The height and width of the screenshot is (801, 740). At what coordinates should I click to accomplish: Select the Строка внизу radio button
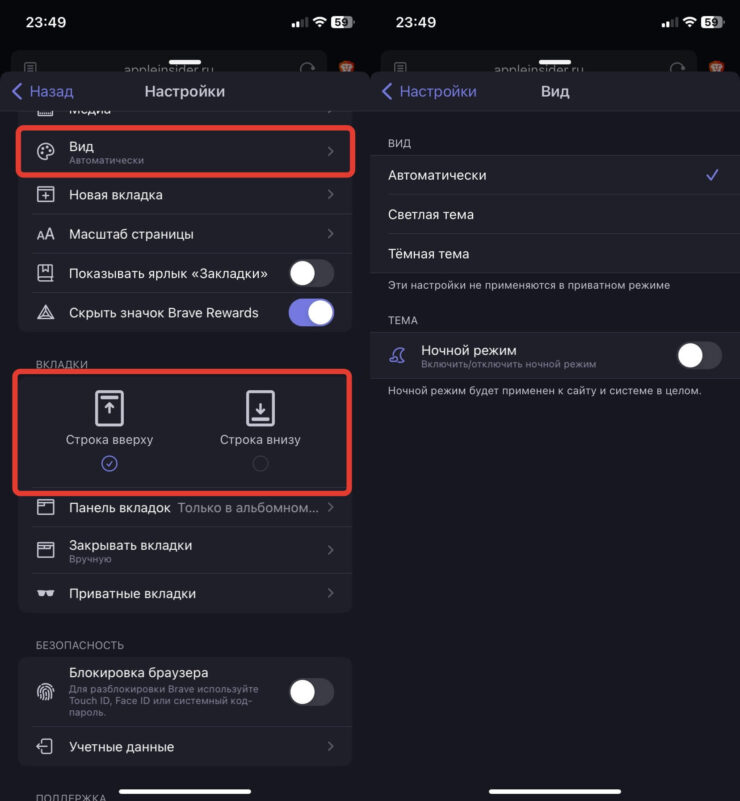(x=259, y=463)
